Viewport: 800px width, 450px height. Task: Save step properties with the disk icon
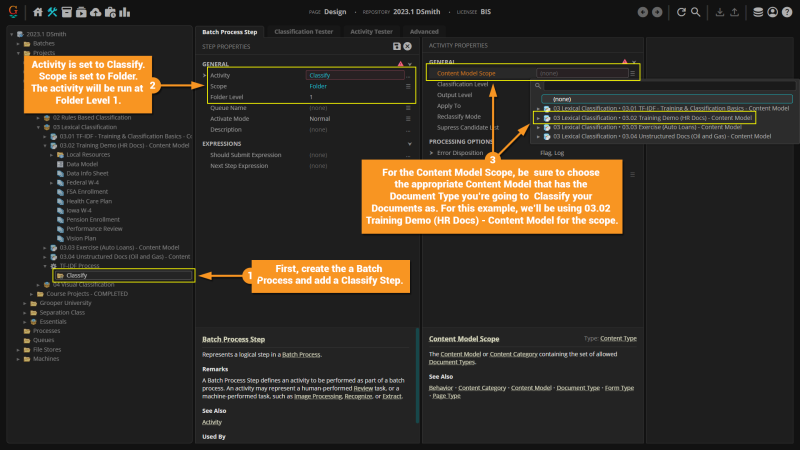397,46
